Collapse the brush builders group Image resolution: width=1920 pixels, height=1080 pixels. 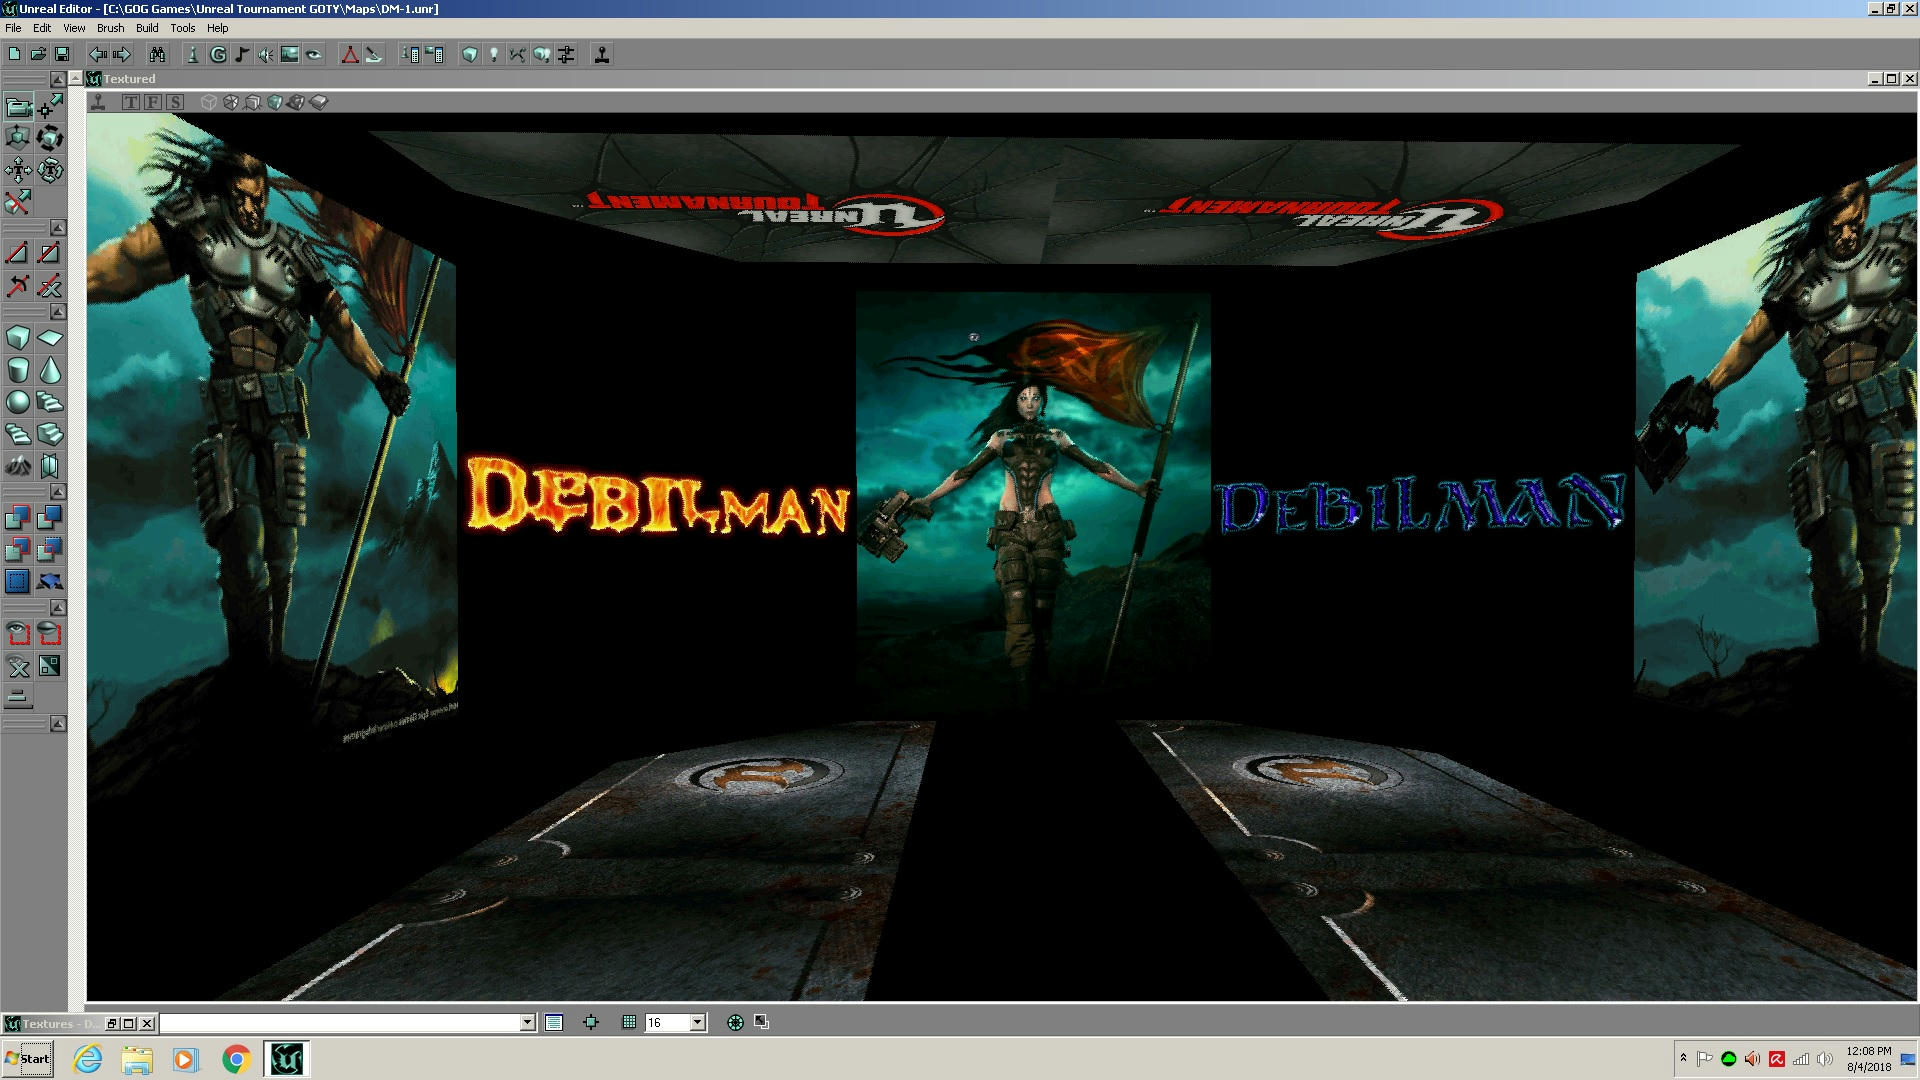point(58,312)
